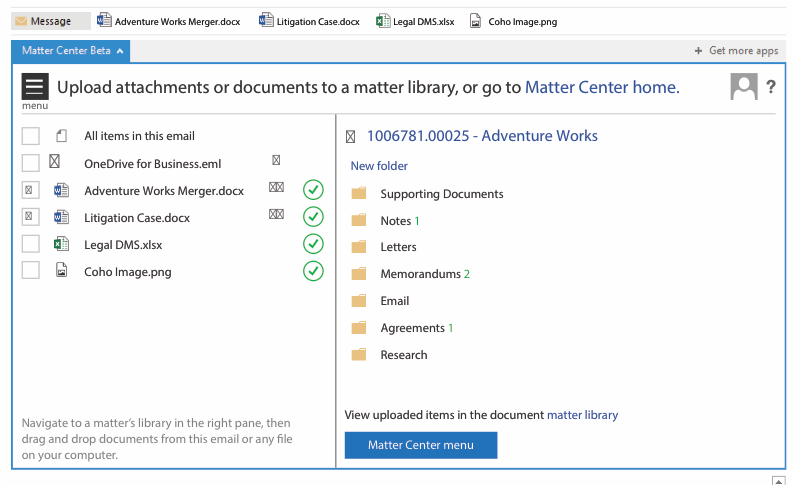The width and height of the screenshot is (793, 485).
Task: Open Coho Image.png attachment tab
Action: pos(513,21)
